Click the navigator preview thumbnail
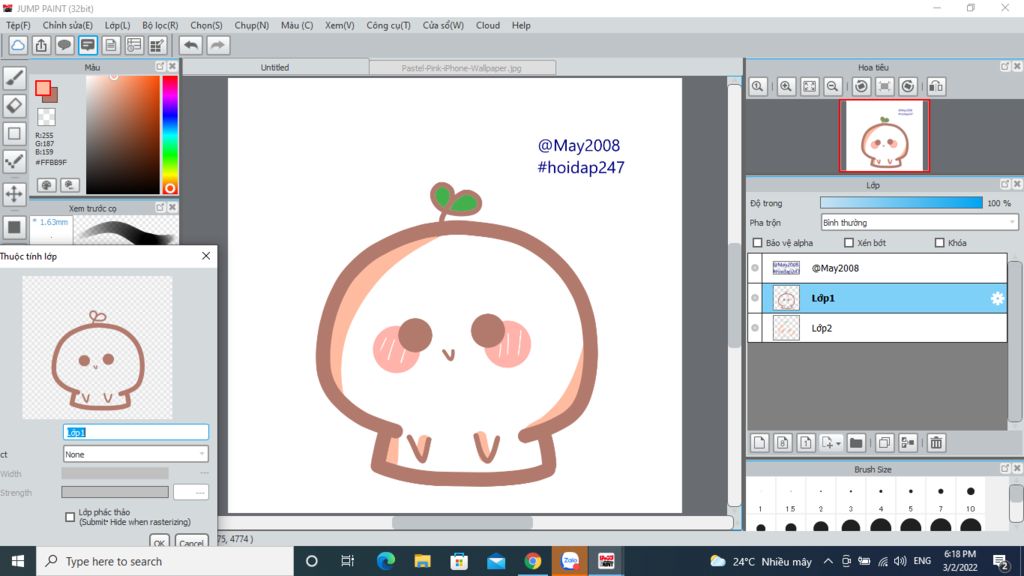 tap(884, 136)
